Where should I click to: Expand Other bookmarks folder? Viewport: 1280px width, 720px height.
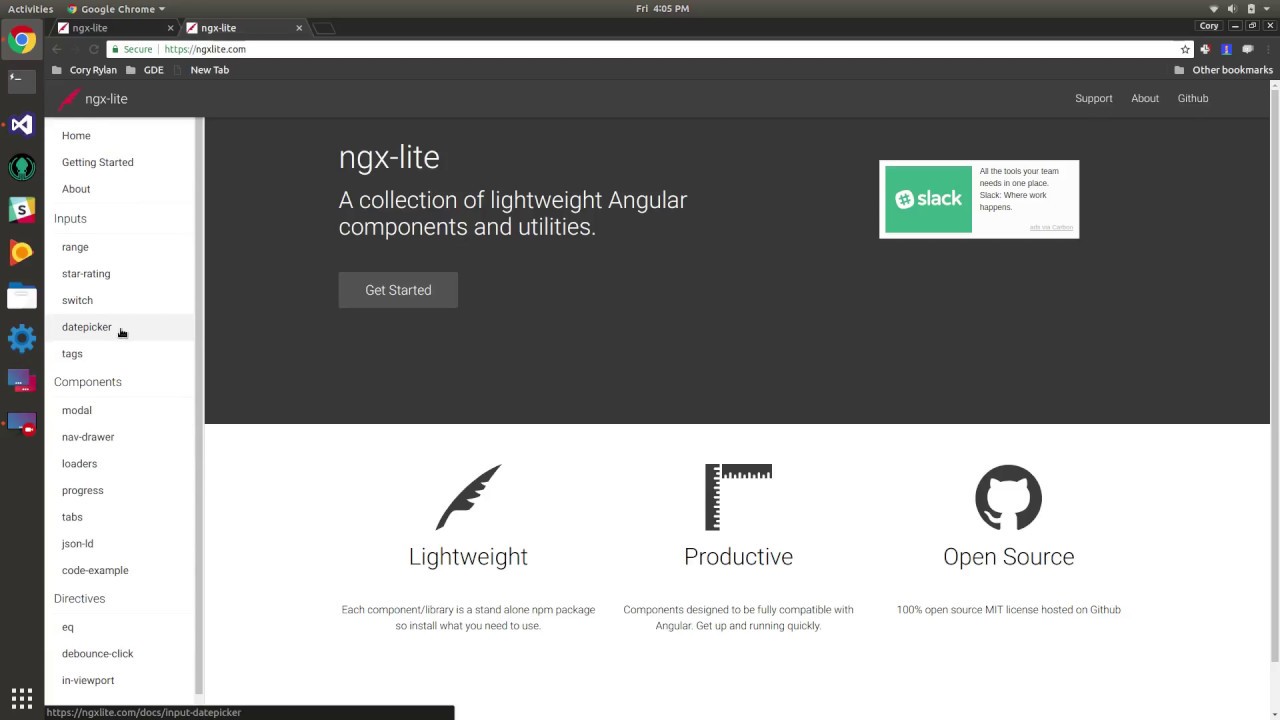pyautogui.click(x=1223, y=70)
